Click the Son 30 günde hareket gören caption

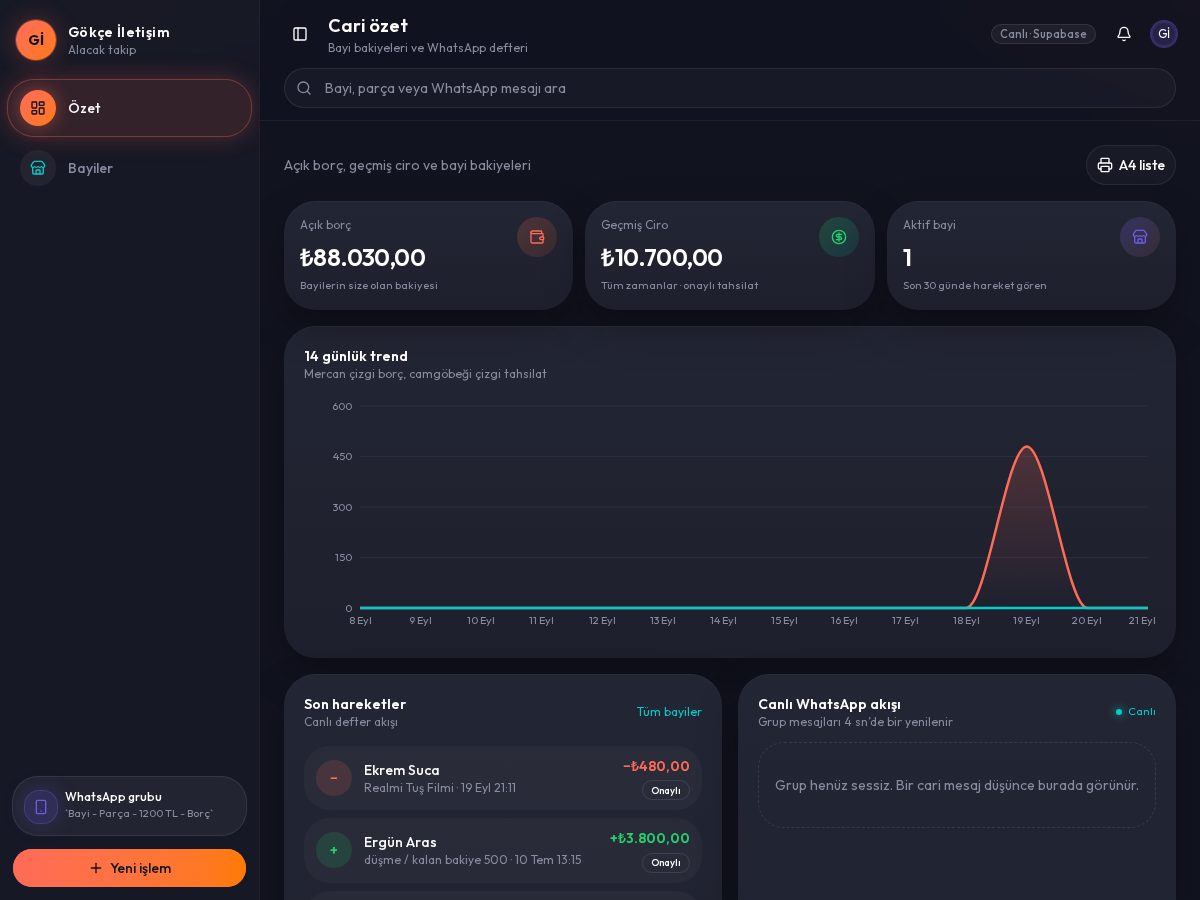tap(975, 285)
